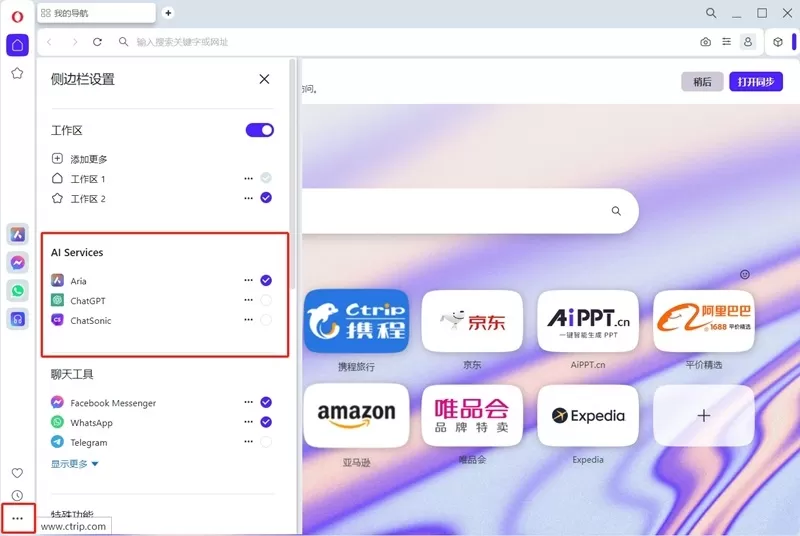Image resolution: width=800 pixels, height=536 pixels.
Task: Switch to the 我的导航 tab
Action: click(x=96, y=13)
